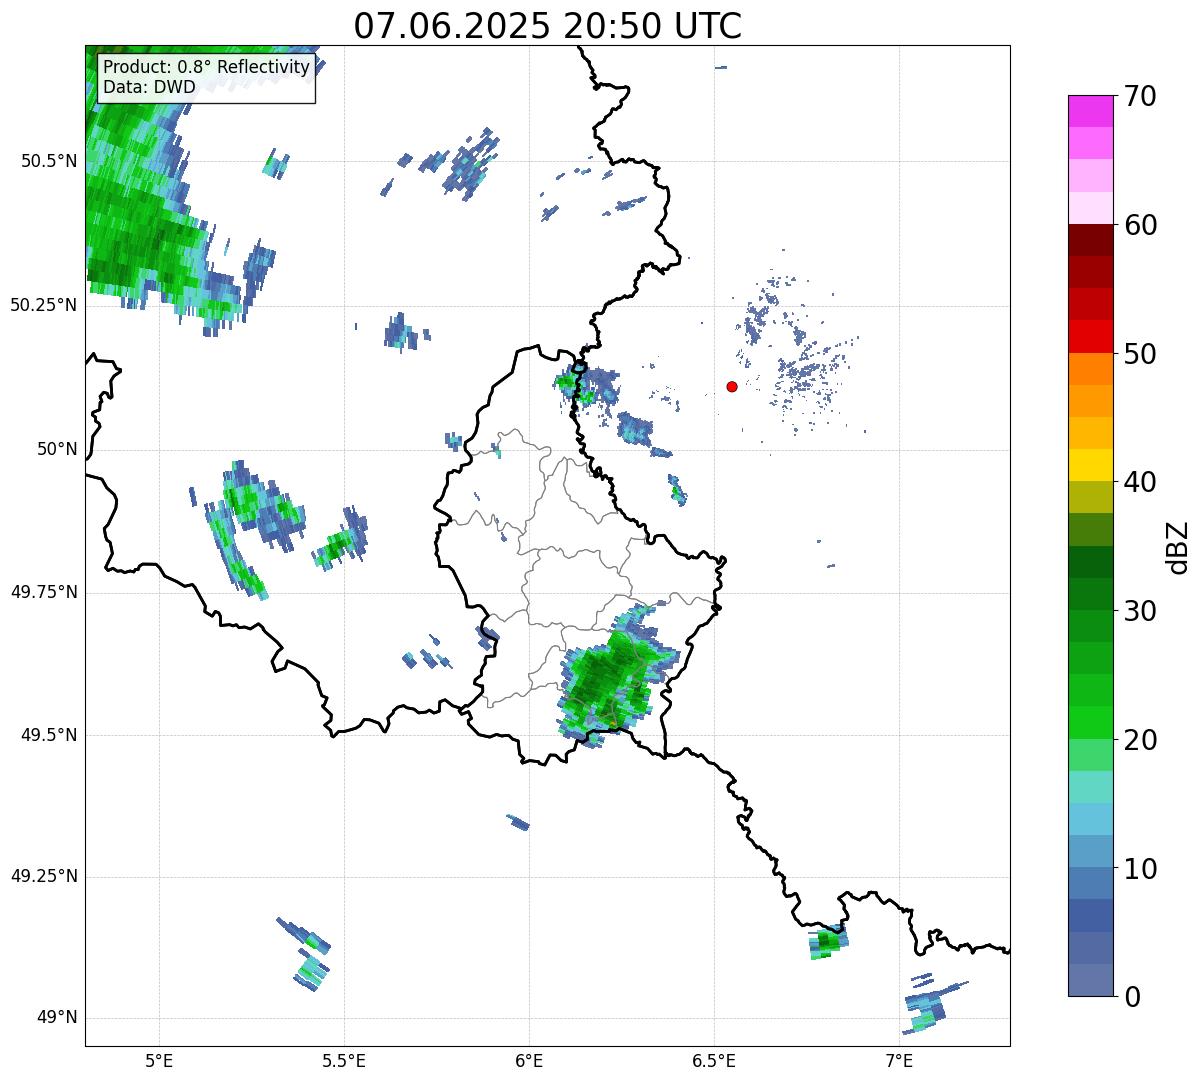The height and width of the screenshot is (1081, 1202).
Task: Click the 'Product: 0.8° Reflectivity' label
Action: point(207,67)
